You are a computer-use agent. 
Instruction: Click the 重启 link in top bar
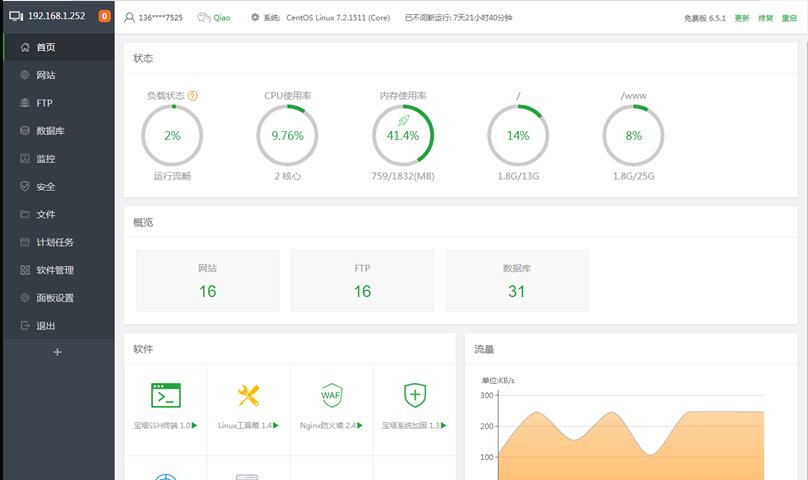pyautogui.click(x=789, y=18)
